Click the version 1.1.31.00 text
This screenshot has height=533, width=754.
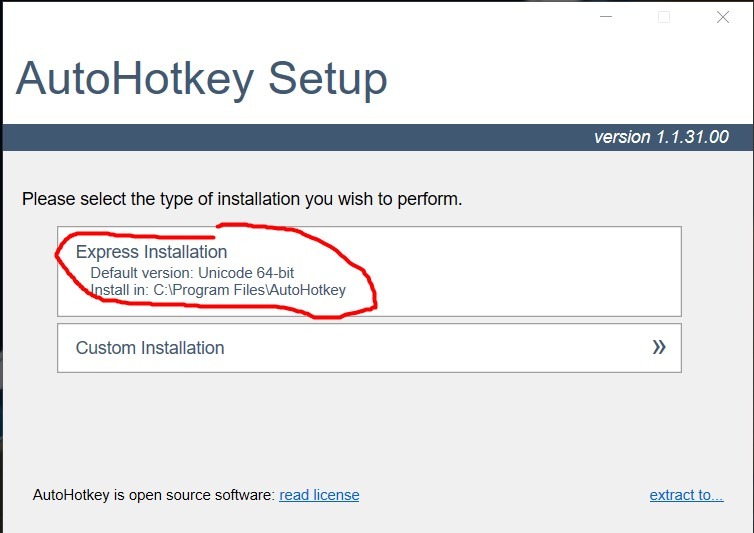(661, 137)
